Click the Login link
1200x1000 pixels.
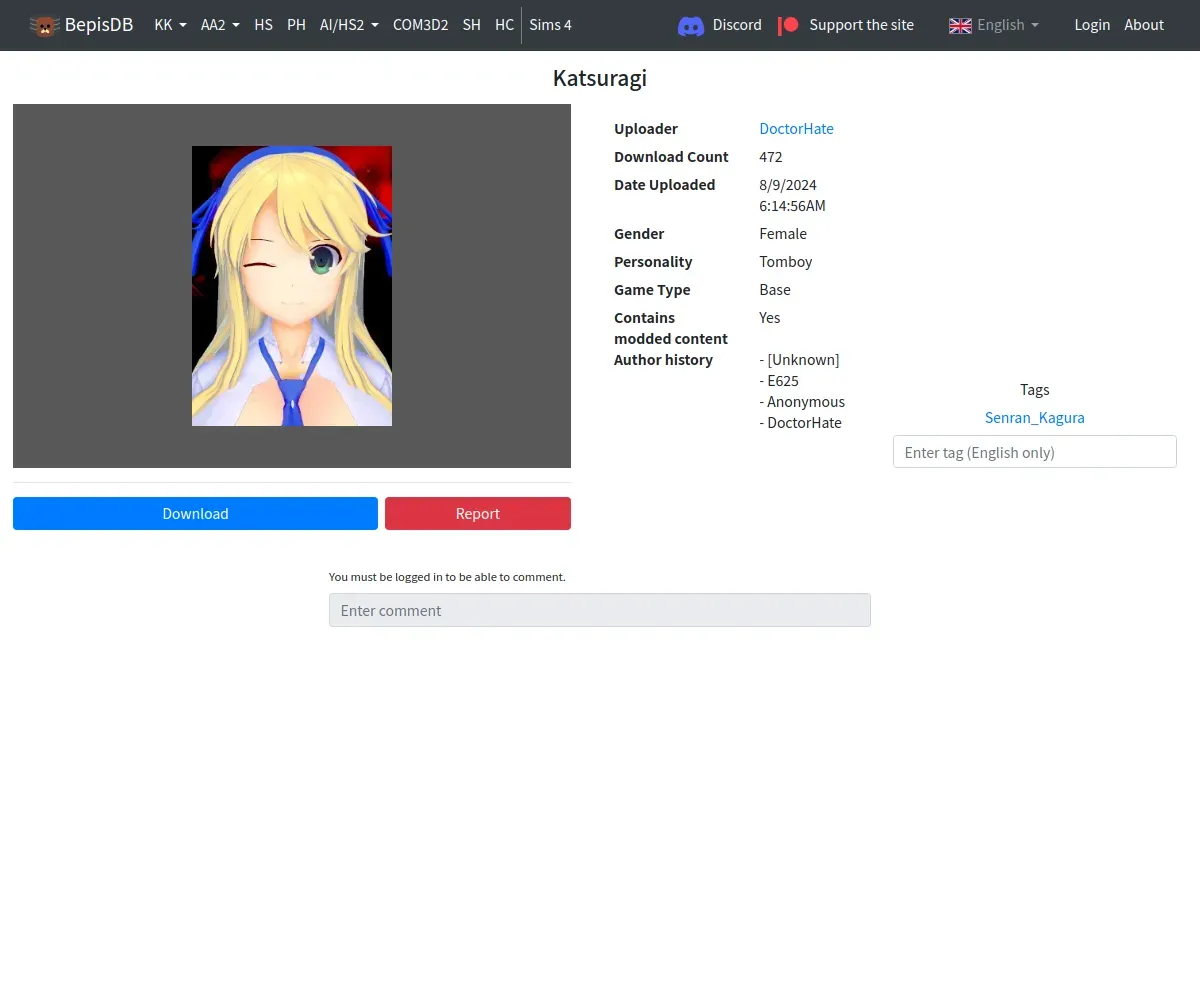pos(1092,25)
